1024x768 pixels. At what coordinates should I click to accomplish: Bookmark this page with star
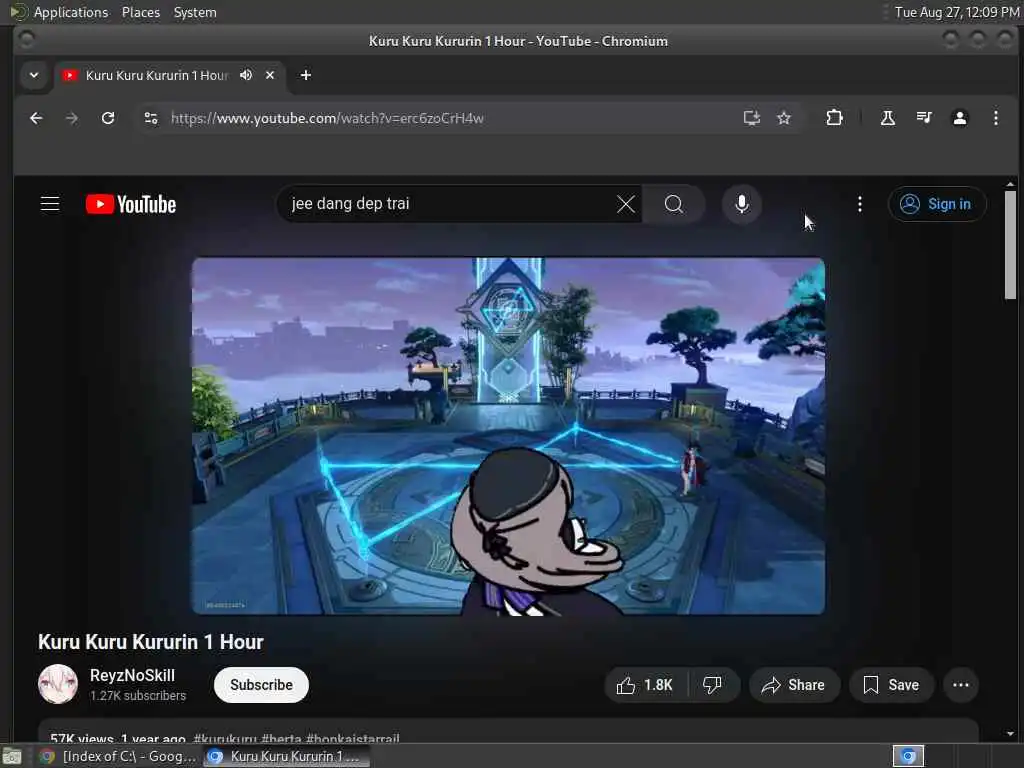784,118
